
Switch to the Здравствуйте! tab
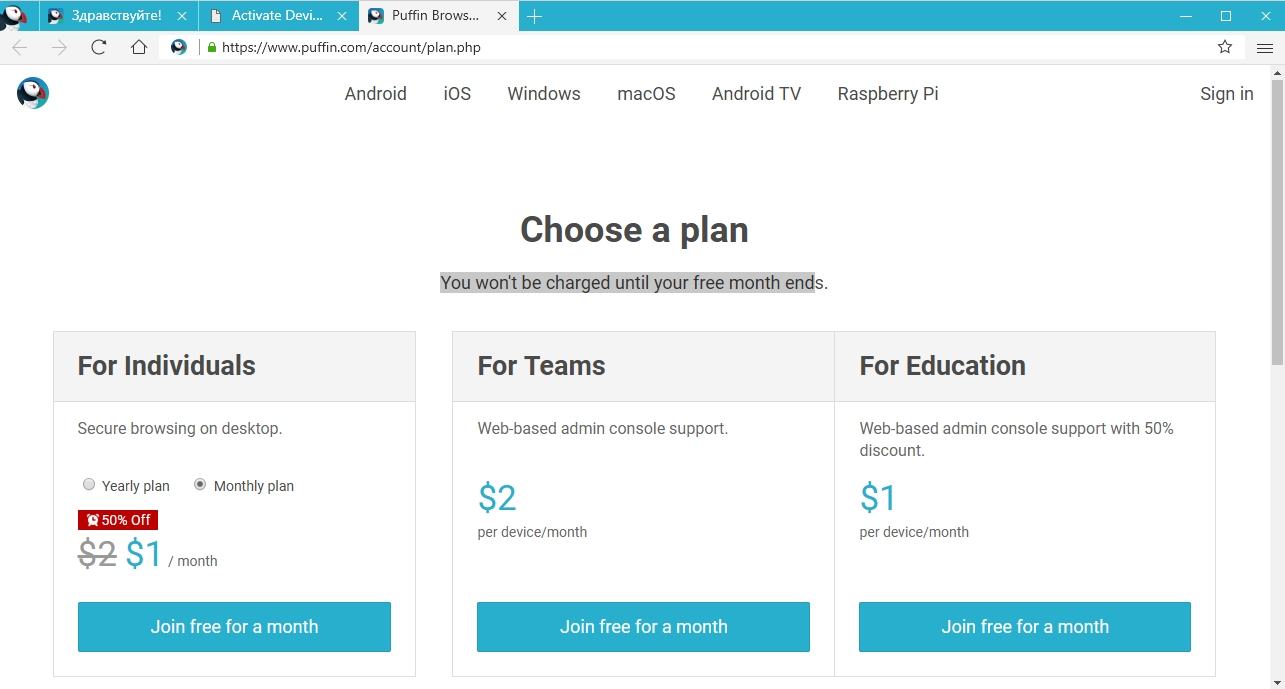[116, 16]
